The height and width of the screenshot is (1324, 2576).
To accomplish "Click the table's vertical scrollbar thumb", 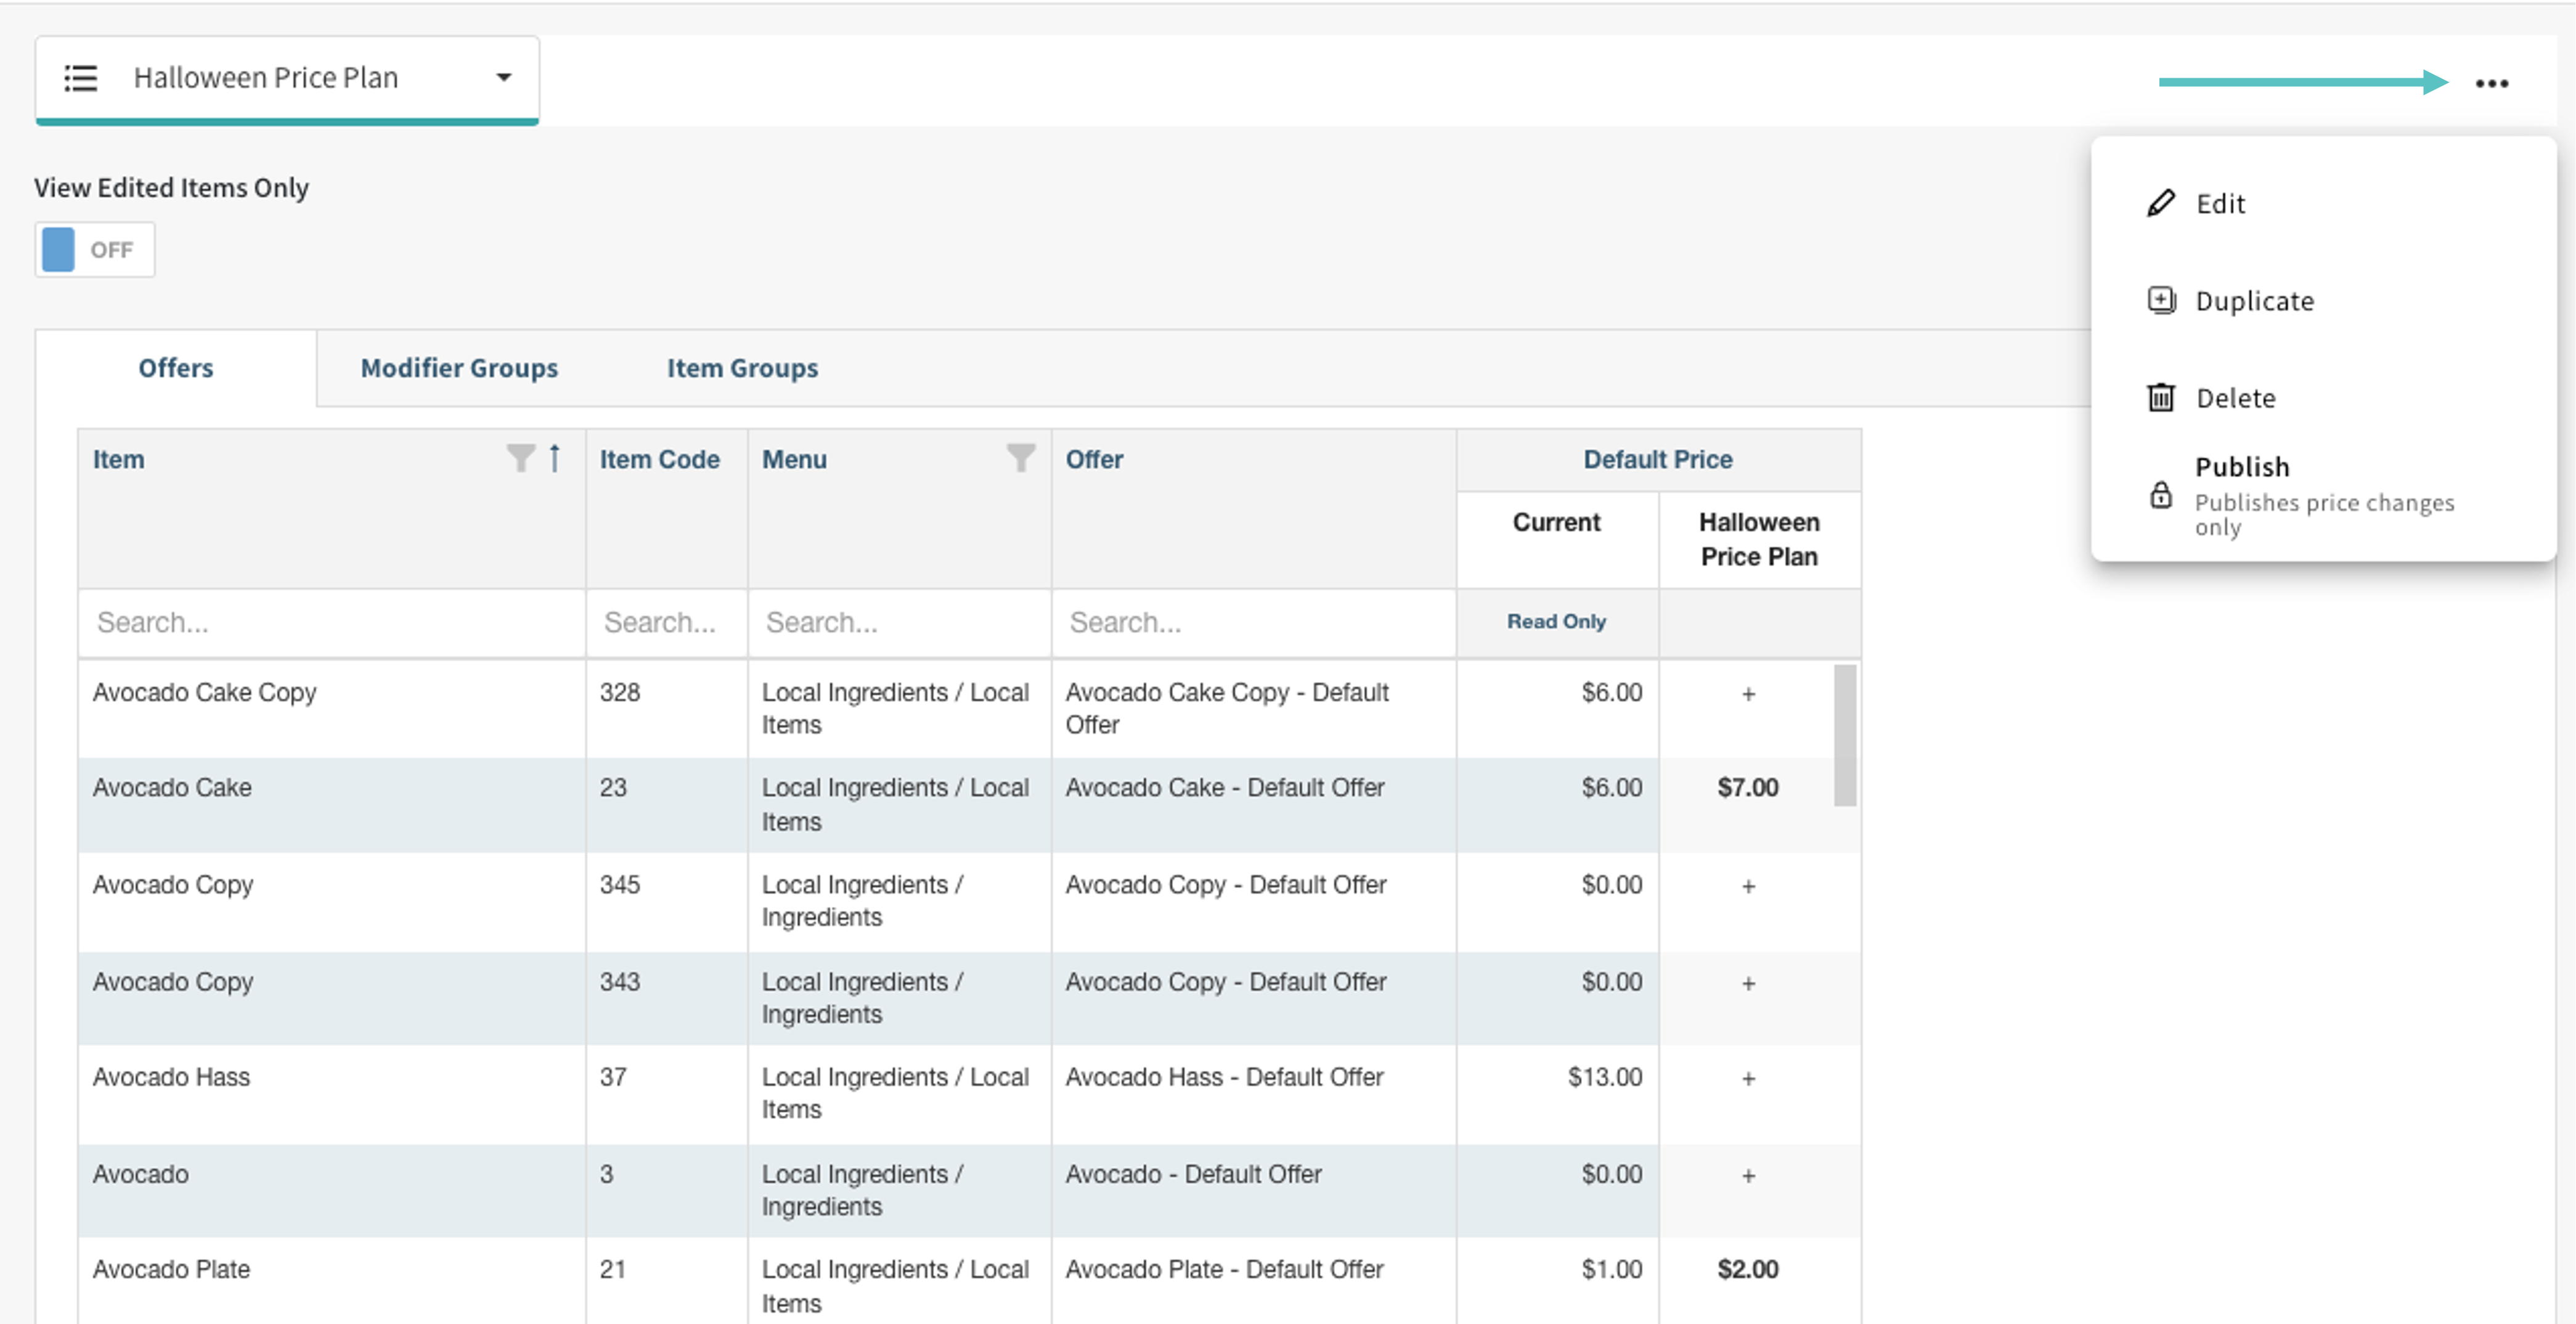I will 1845,735.
